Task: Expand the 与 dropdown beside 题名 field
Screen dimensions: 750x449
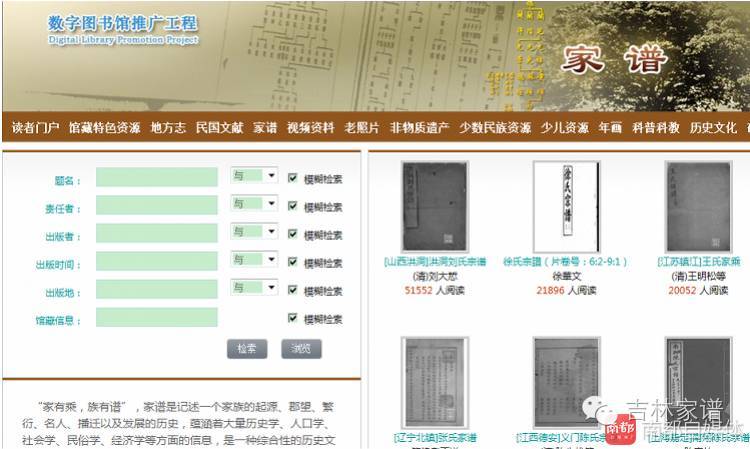Action: pos(254,176)
